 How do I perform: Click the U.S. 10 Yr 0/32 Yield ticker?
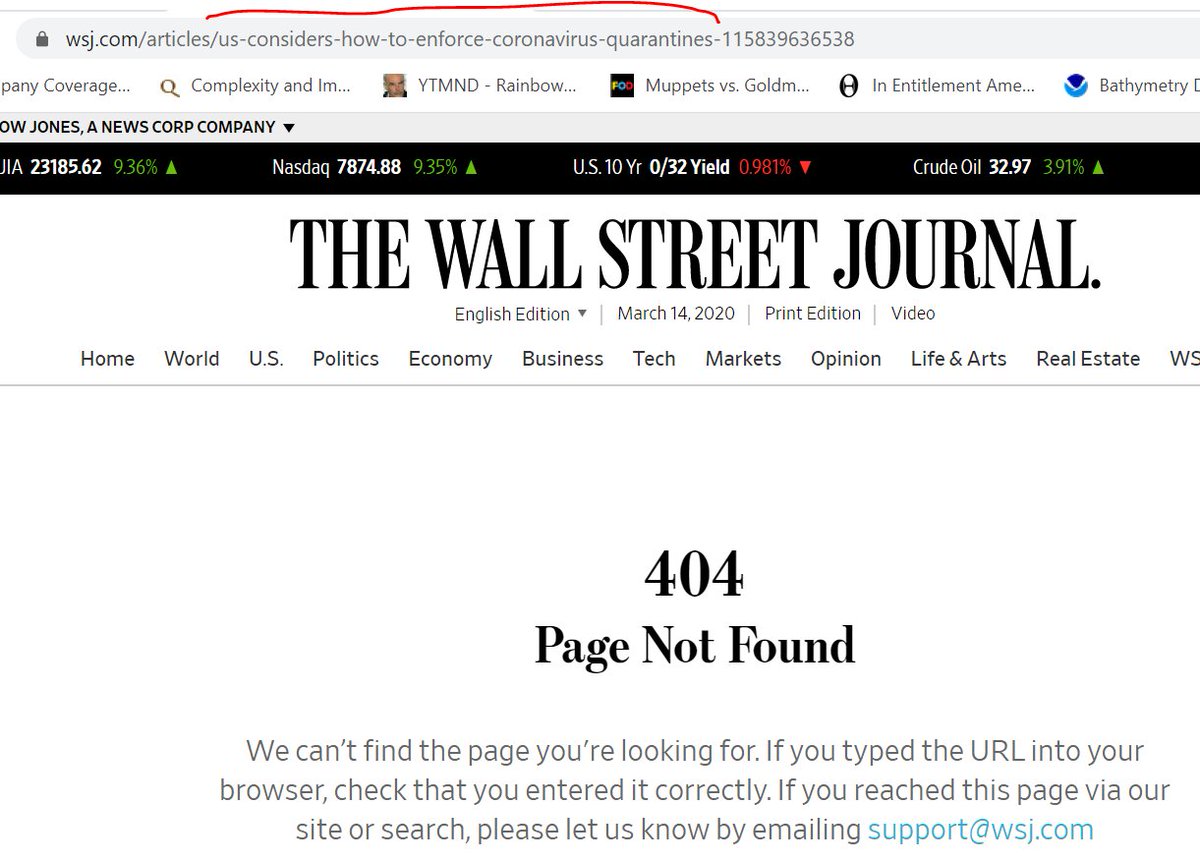(x=651, y=167)
